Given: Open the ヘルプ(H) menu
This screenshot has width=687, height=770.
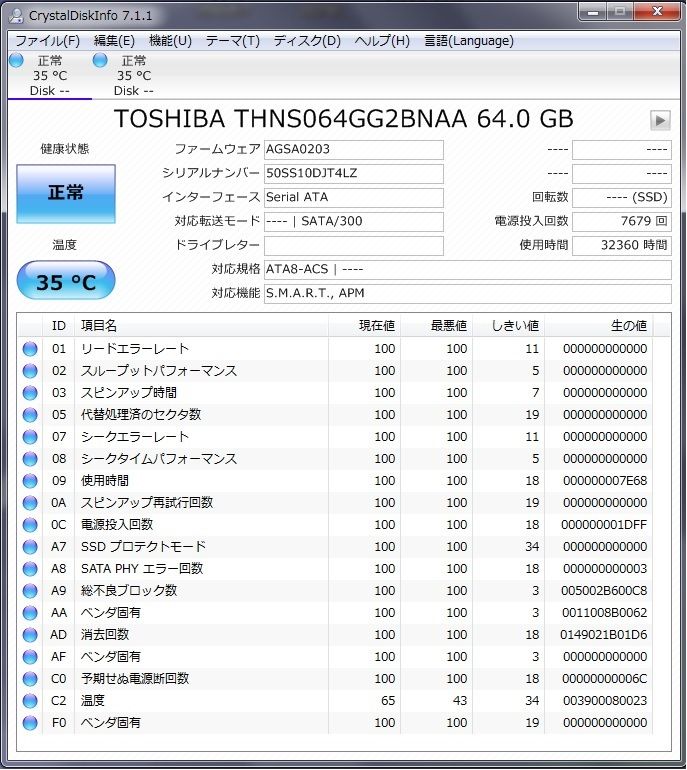Looking at the screenshot, I should pos(382,40).
